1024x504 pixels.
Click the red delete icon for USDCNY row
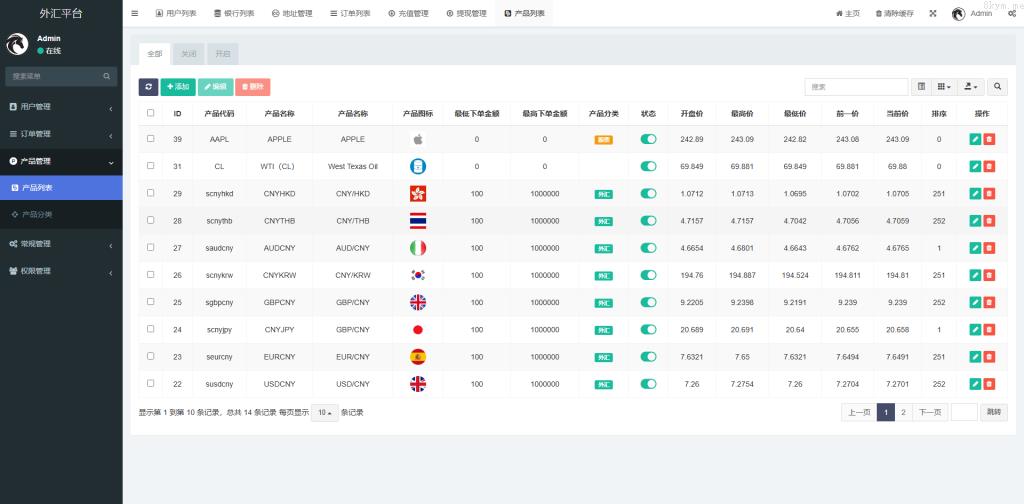point(989,383)
